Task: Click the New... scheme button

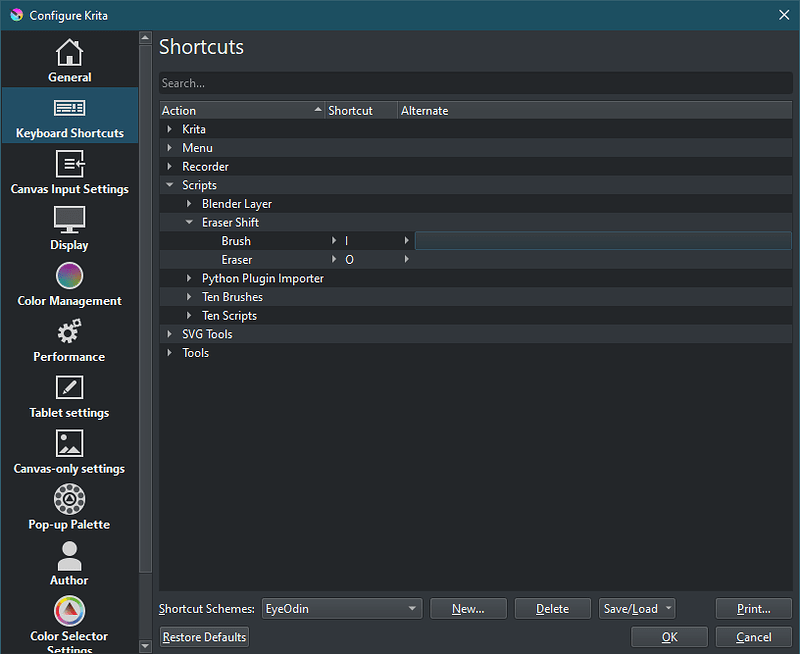Action: click(x=468, y=608)
